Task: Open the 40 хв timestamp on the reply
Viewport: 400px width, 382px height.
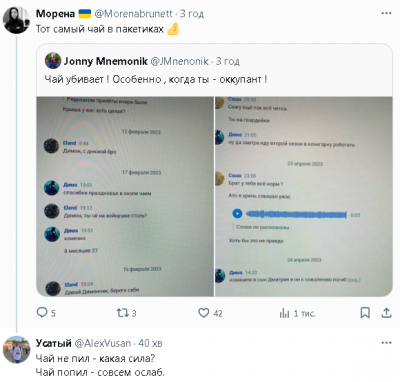Action: (x=150, y=343)
